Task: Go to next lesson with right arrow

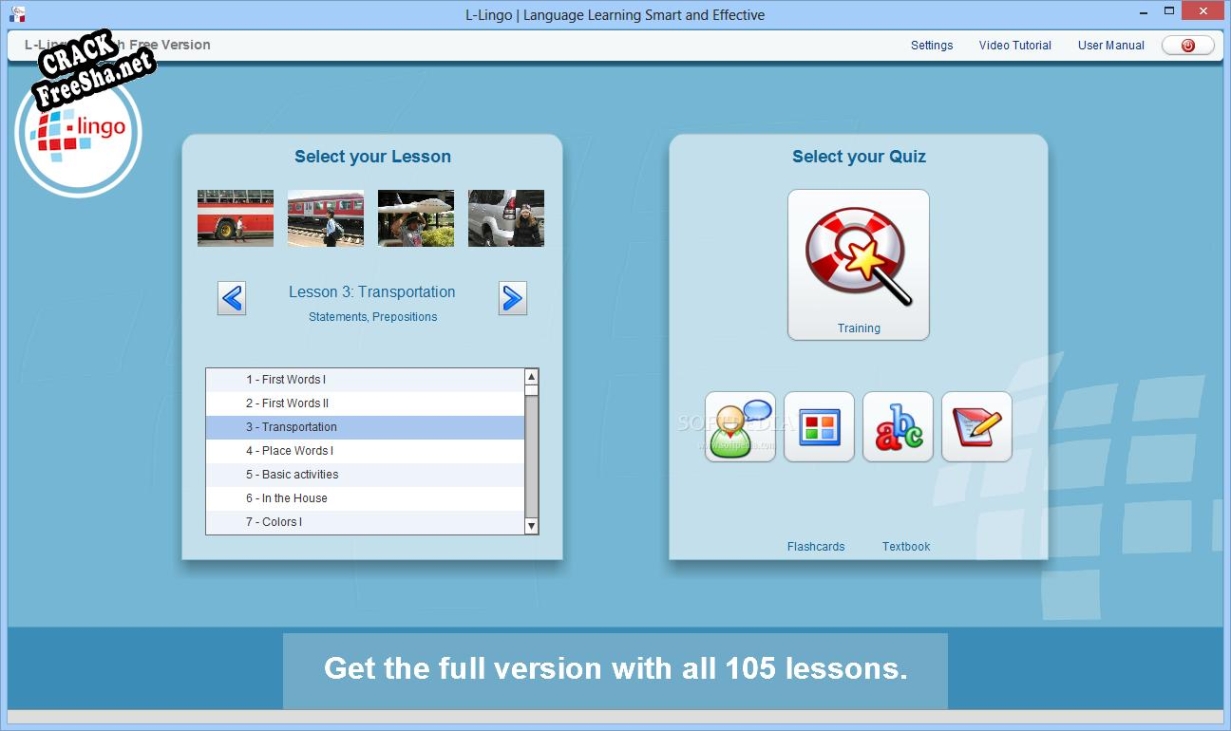Action: [512, 298]
